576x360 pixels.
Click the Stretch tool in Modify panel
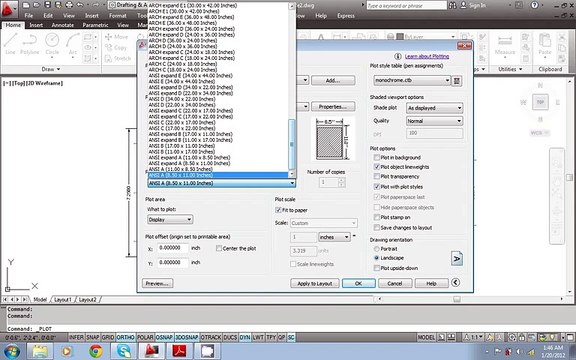(118, 58)
